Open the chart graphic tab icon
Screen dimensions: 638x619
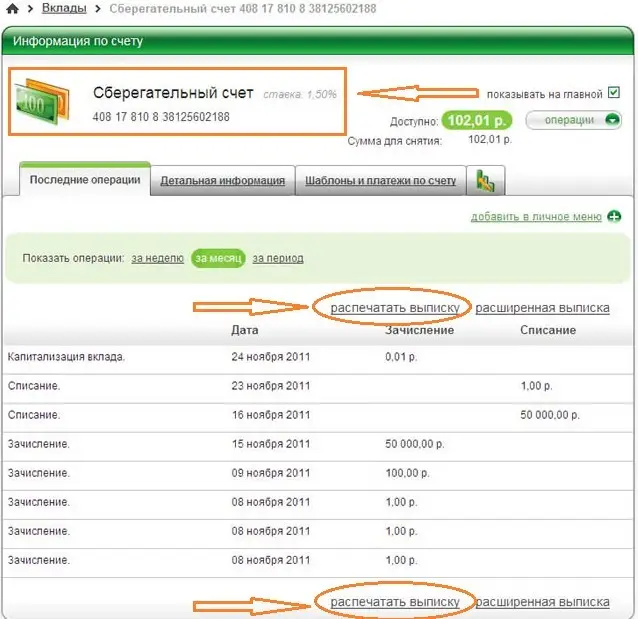pos(485,180)
